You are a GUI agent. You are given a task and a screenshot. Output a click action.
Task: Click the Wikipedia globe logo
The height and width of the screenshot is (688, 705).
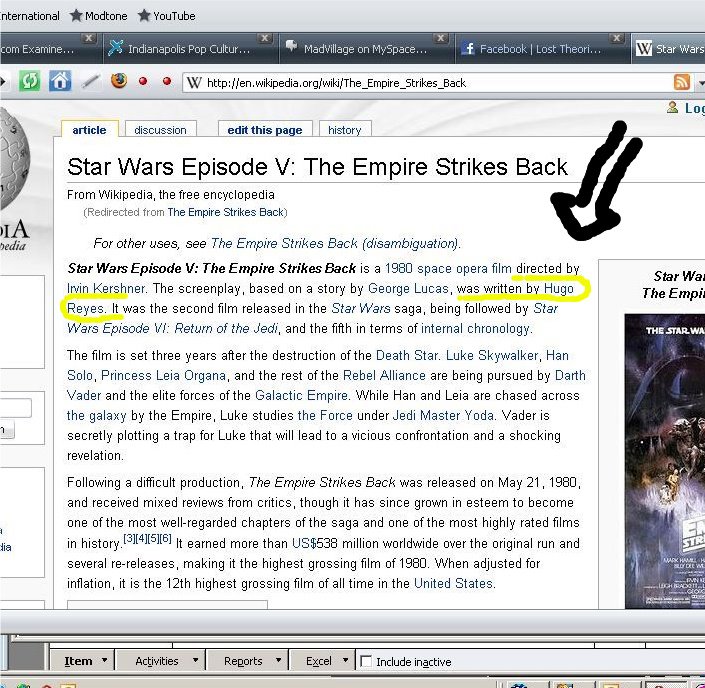pyautogui.click(x=13, y=158)
